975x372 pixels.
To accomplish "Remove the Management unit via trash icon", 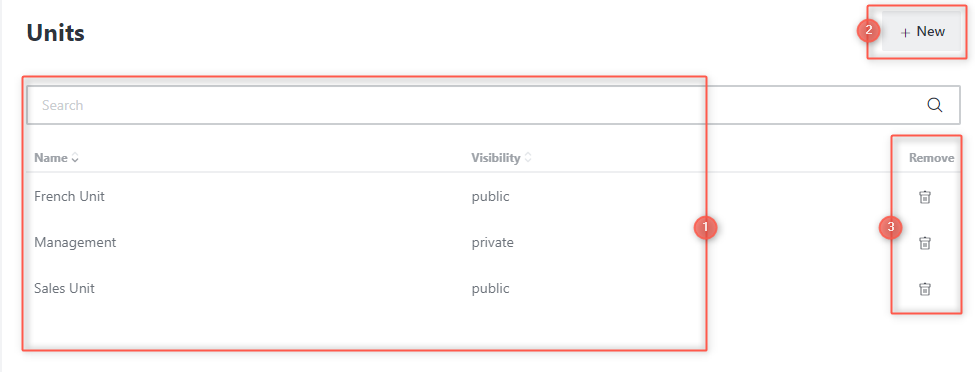I will [x=925, y=243].
